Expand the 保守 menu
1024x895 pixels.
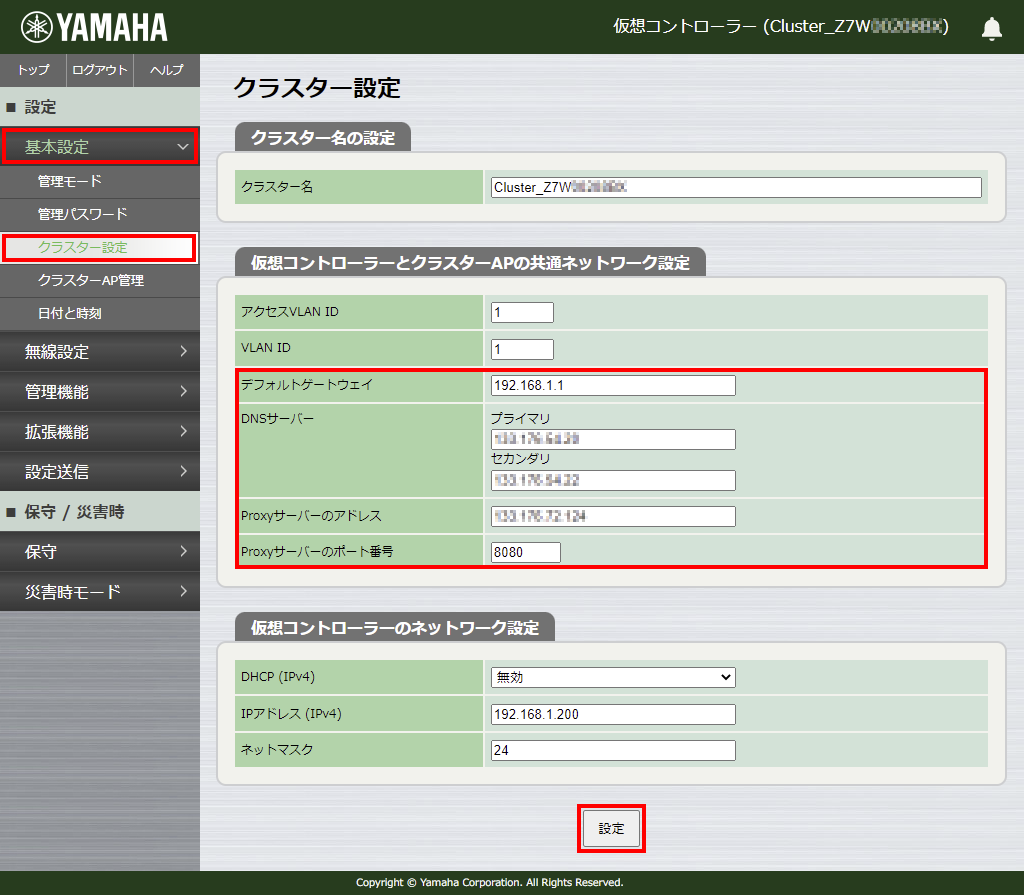[99, 552]
